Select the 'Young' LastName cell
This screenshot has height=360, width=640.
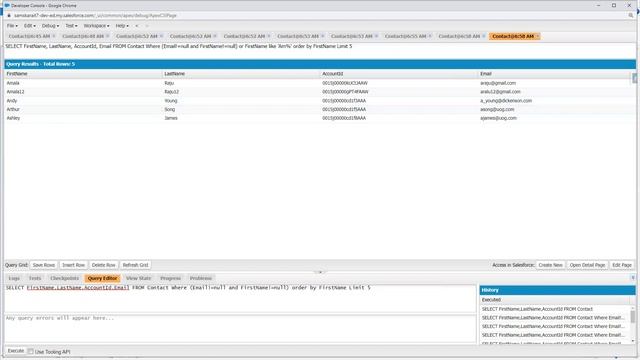pos(241,100)
